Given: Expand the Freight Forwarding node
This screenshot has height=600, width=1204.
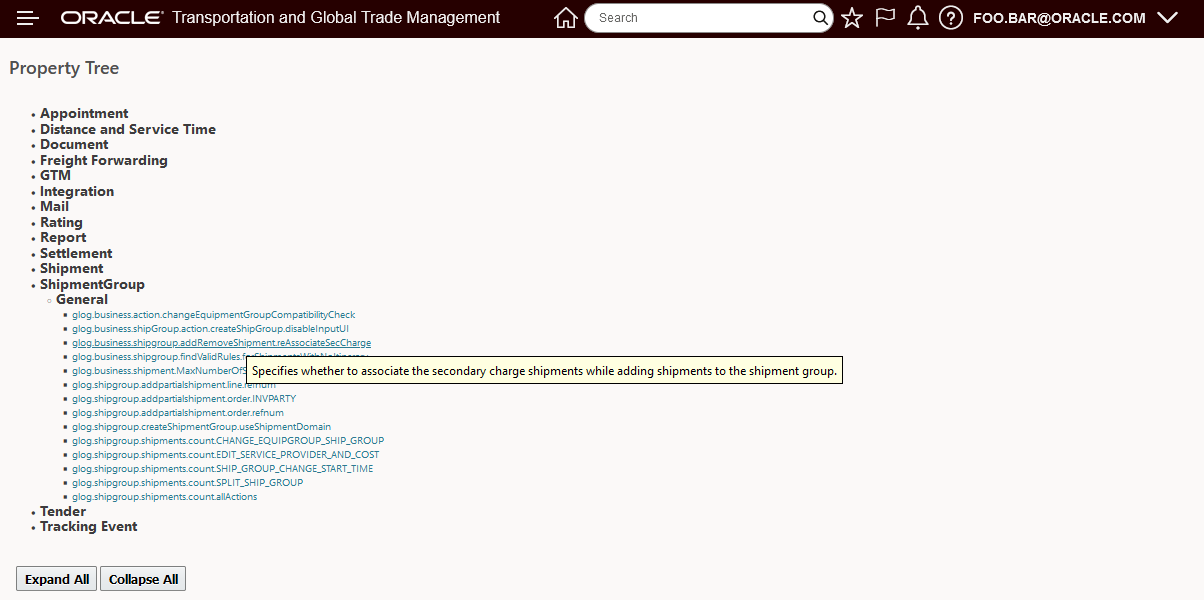Looking at the screenshot, I should point(104,160).
